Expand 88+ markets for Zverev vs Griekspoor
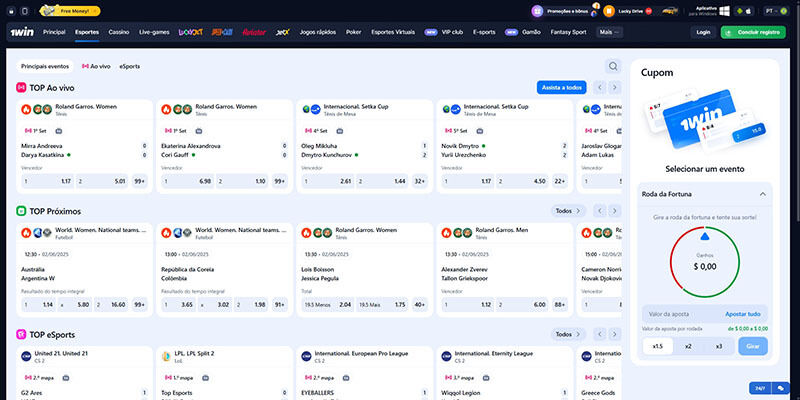Viewport: 800px width, 400px height. pyautogui.click(x=560, y=305)
